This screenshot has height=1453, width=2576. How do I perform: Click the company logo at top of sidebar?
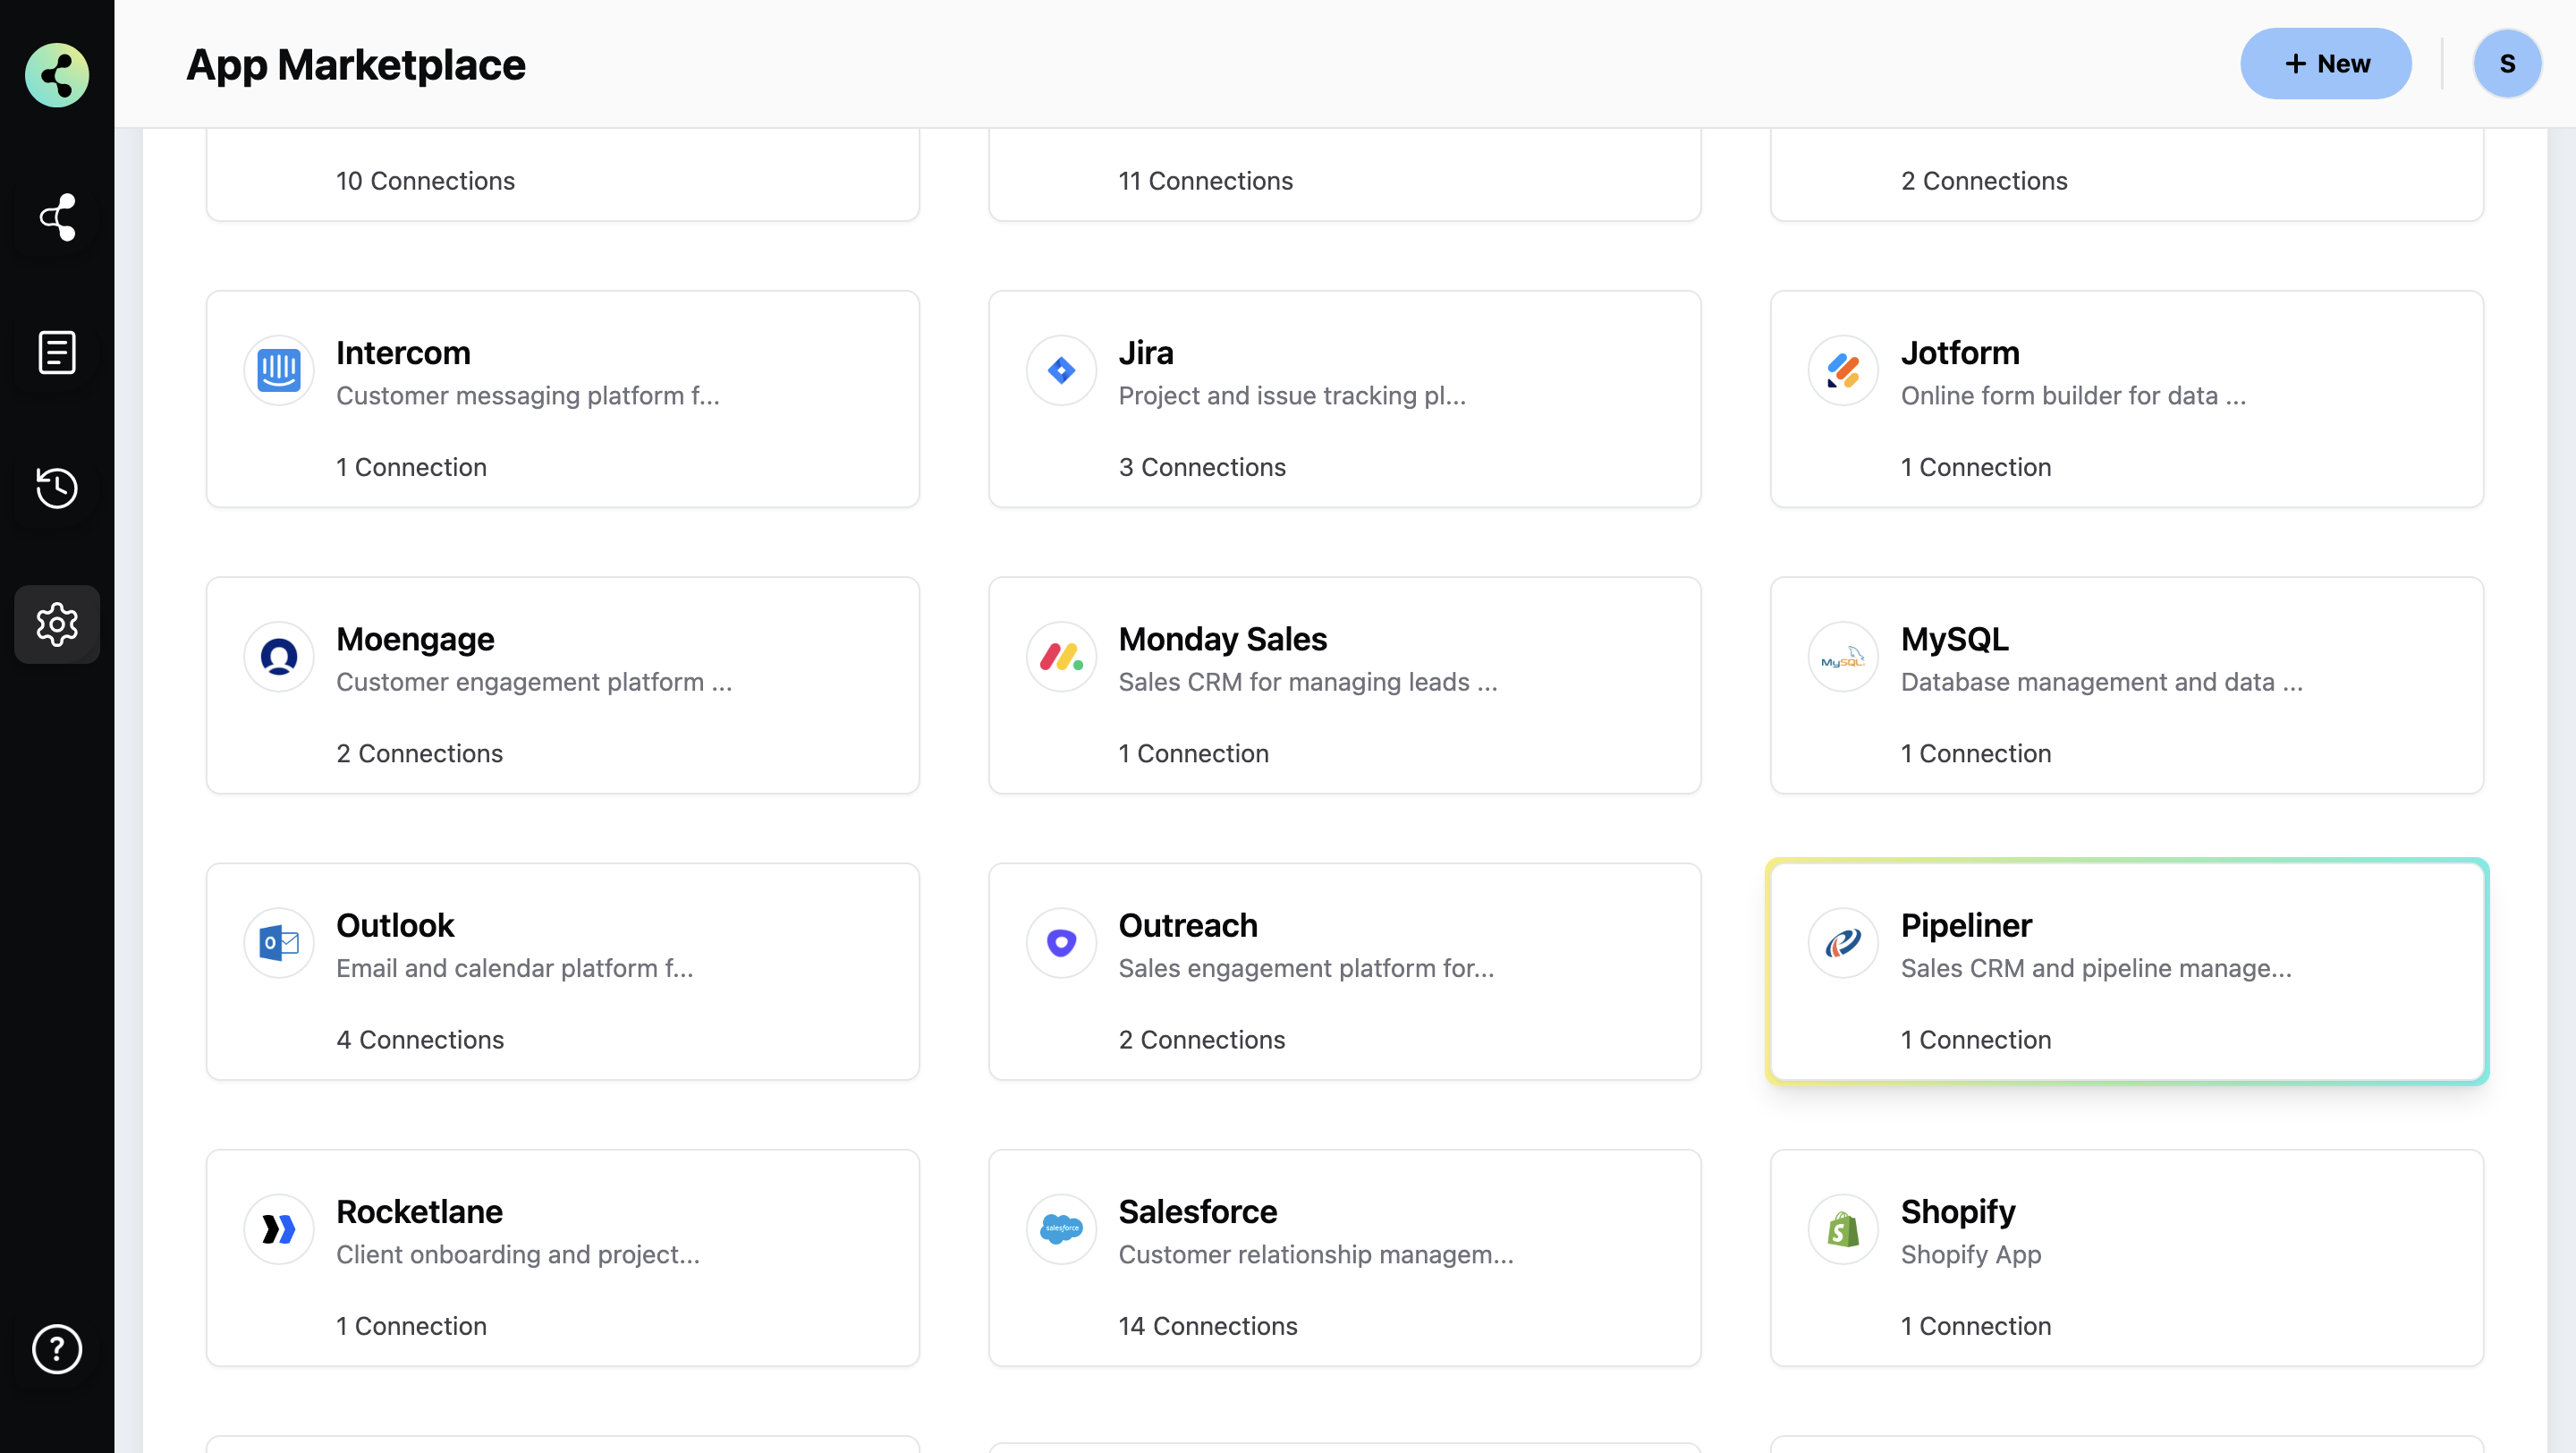[56, 75]
